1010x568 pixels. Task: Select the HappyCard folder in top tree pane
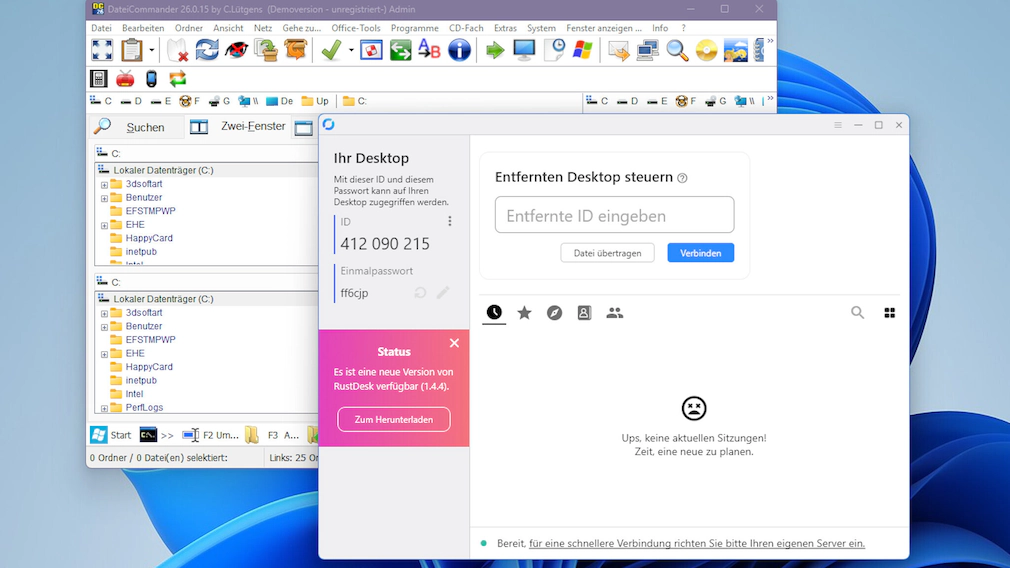(149, 238)
